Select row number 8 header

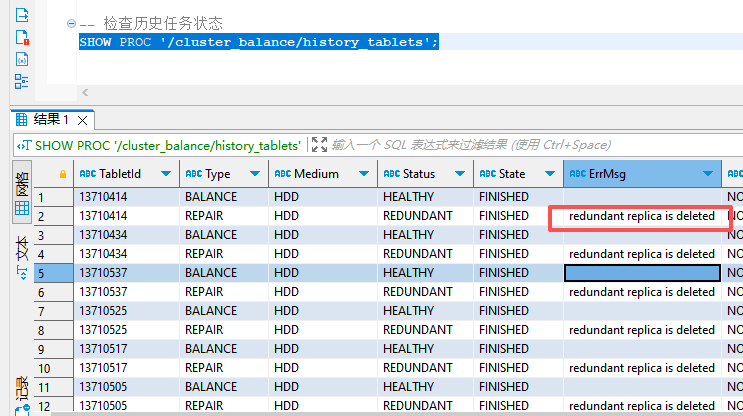pos(41,330)
